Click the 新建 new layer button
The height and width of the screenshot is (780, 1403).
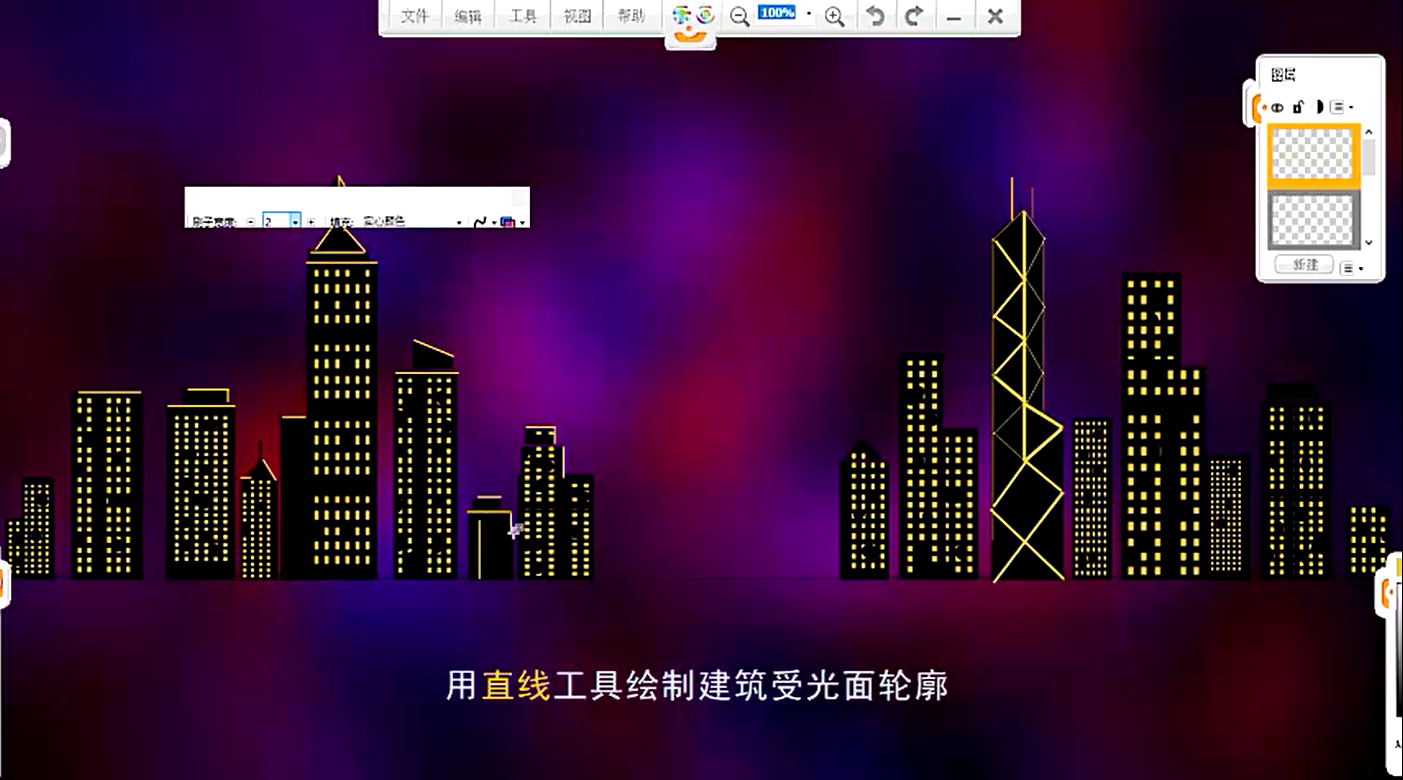pos(1305,265)
